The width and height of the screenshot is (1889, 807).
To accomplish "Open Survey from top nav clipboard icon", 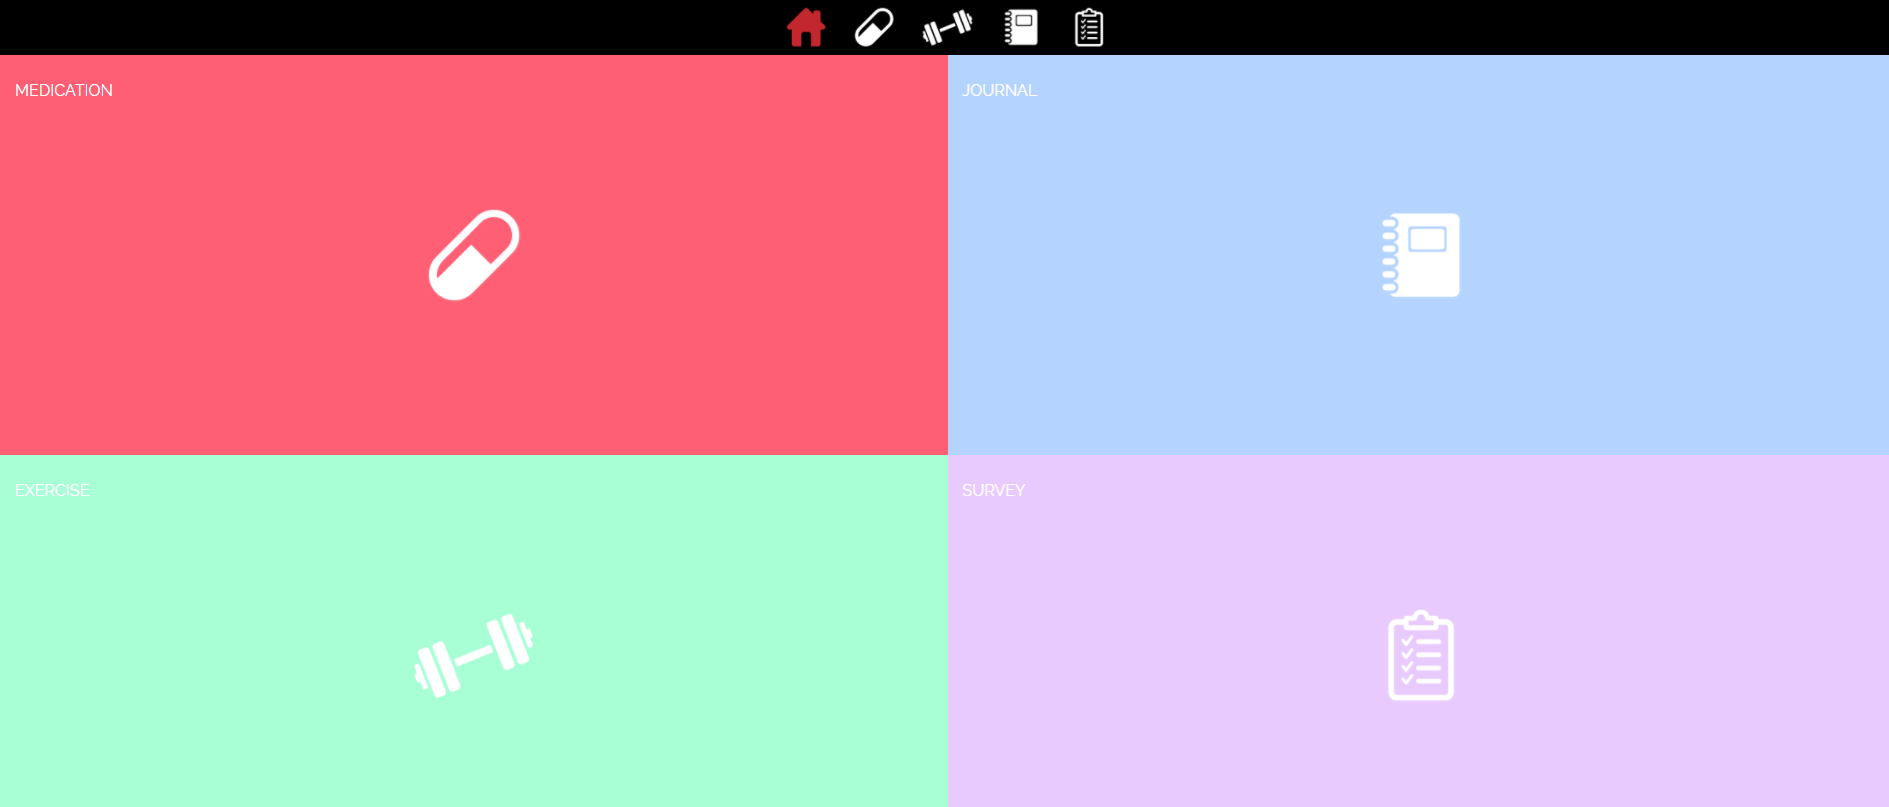I will click(1089, 28).
